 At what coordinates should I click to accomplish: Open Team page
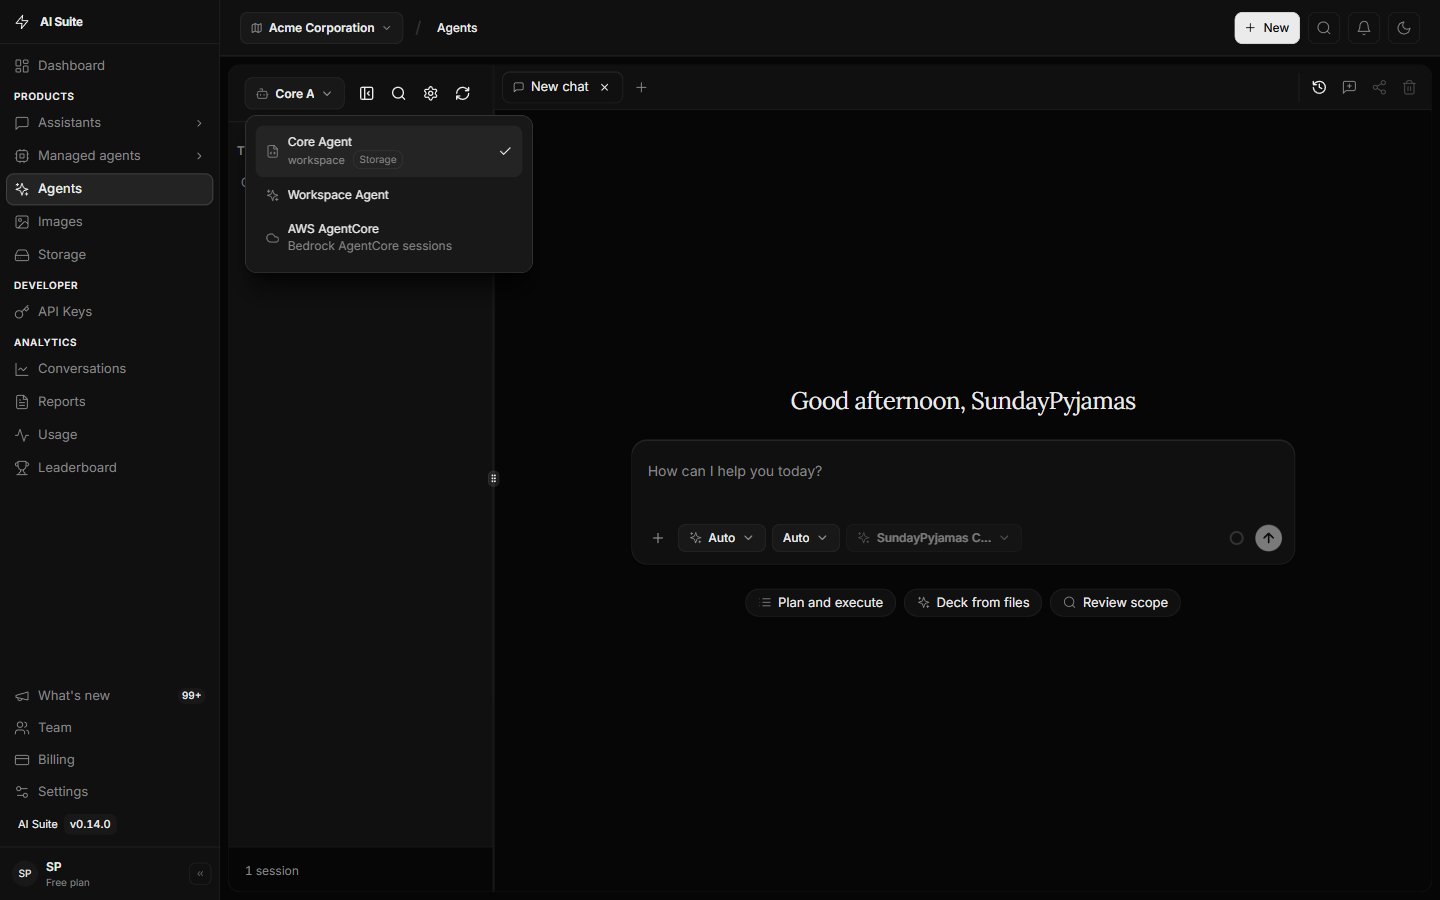(110, 728)
